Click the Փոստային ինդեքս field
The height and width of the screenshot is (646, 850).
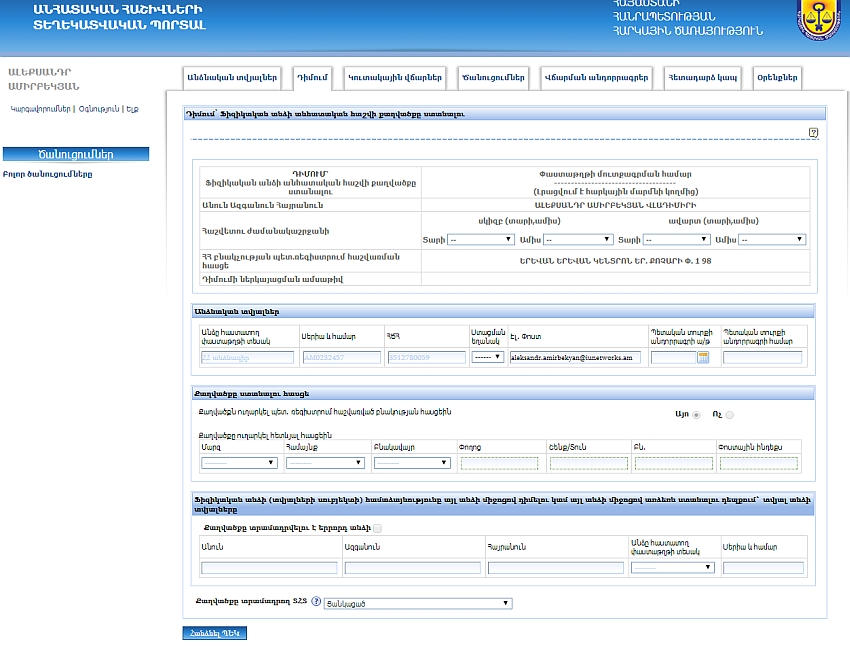759,463
